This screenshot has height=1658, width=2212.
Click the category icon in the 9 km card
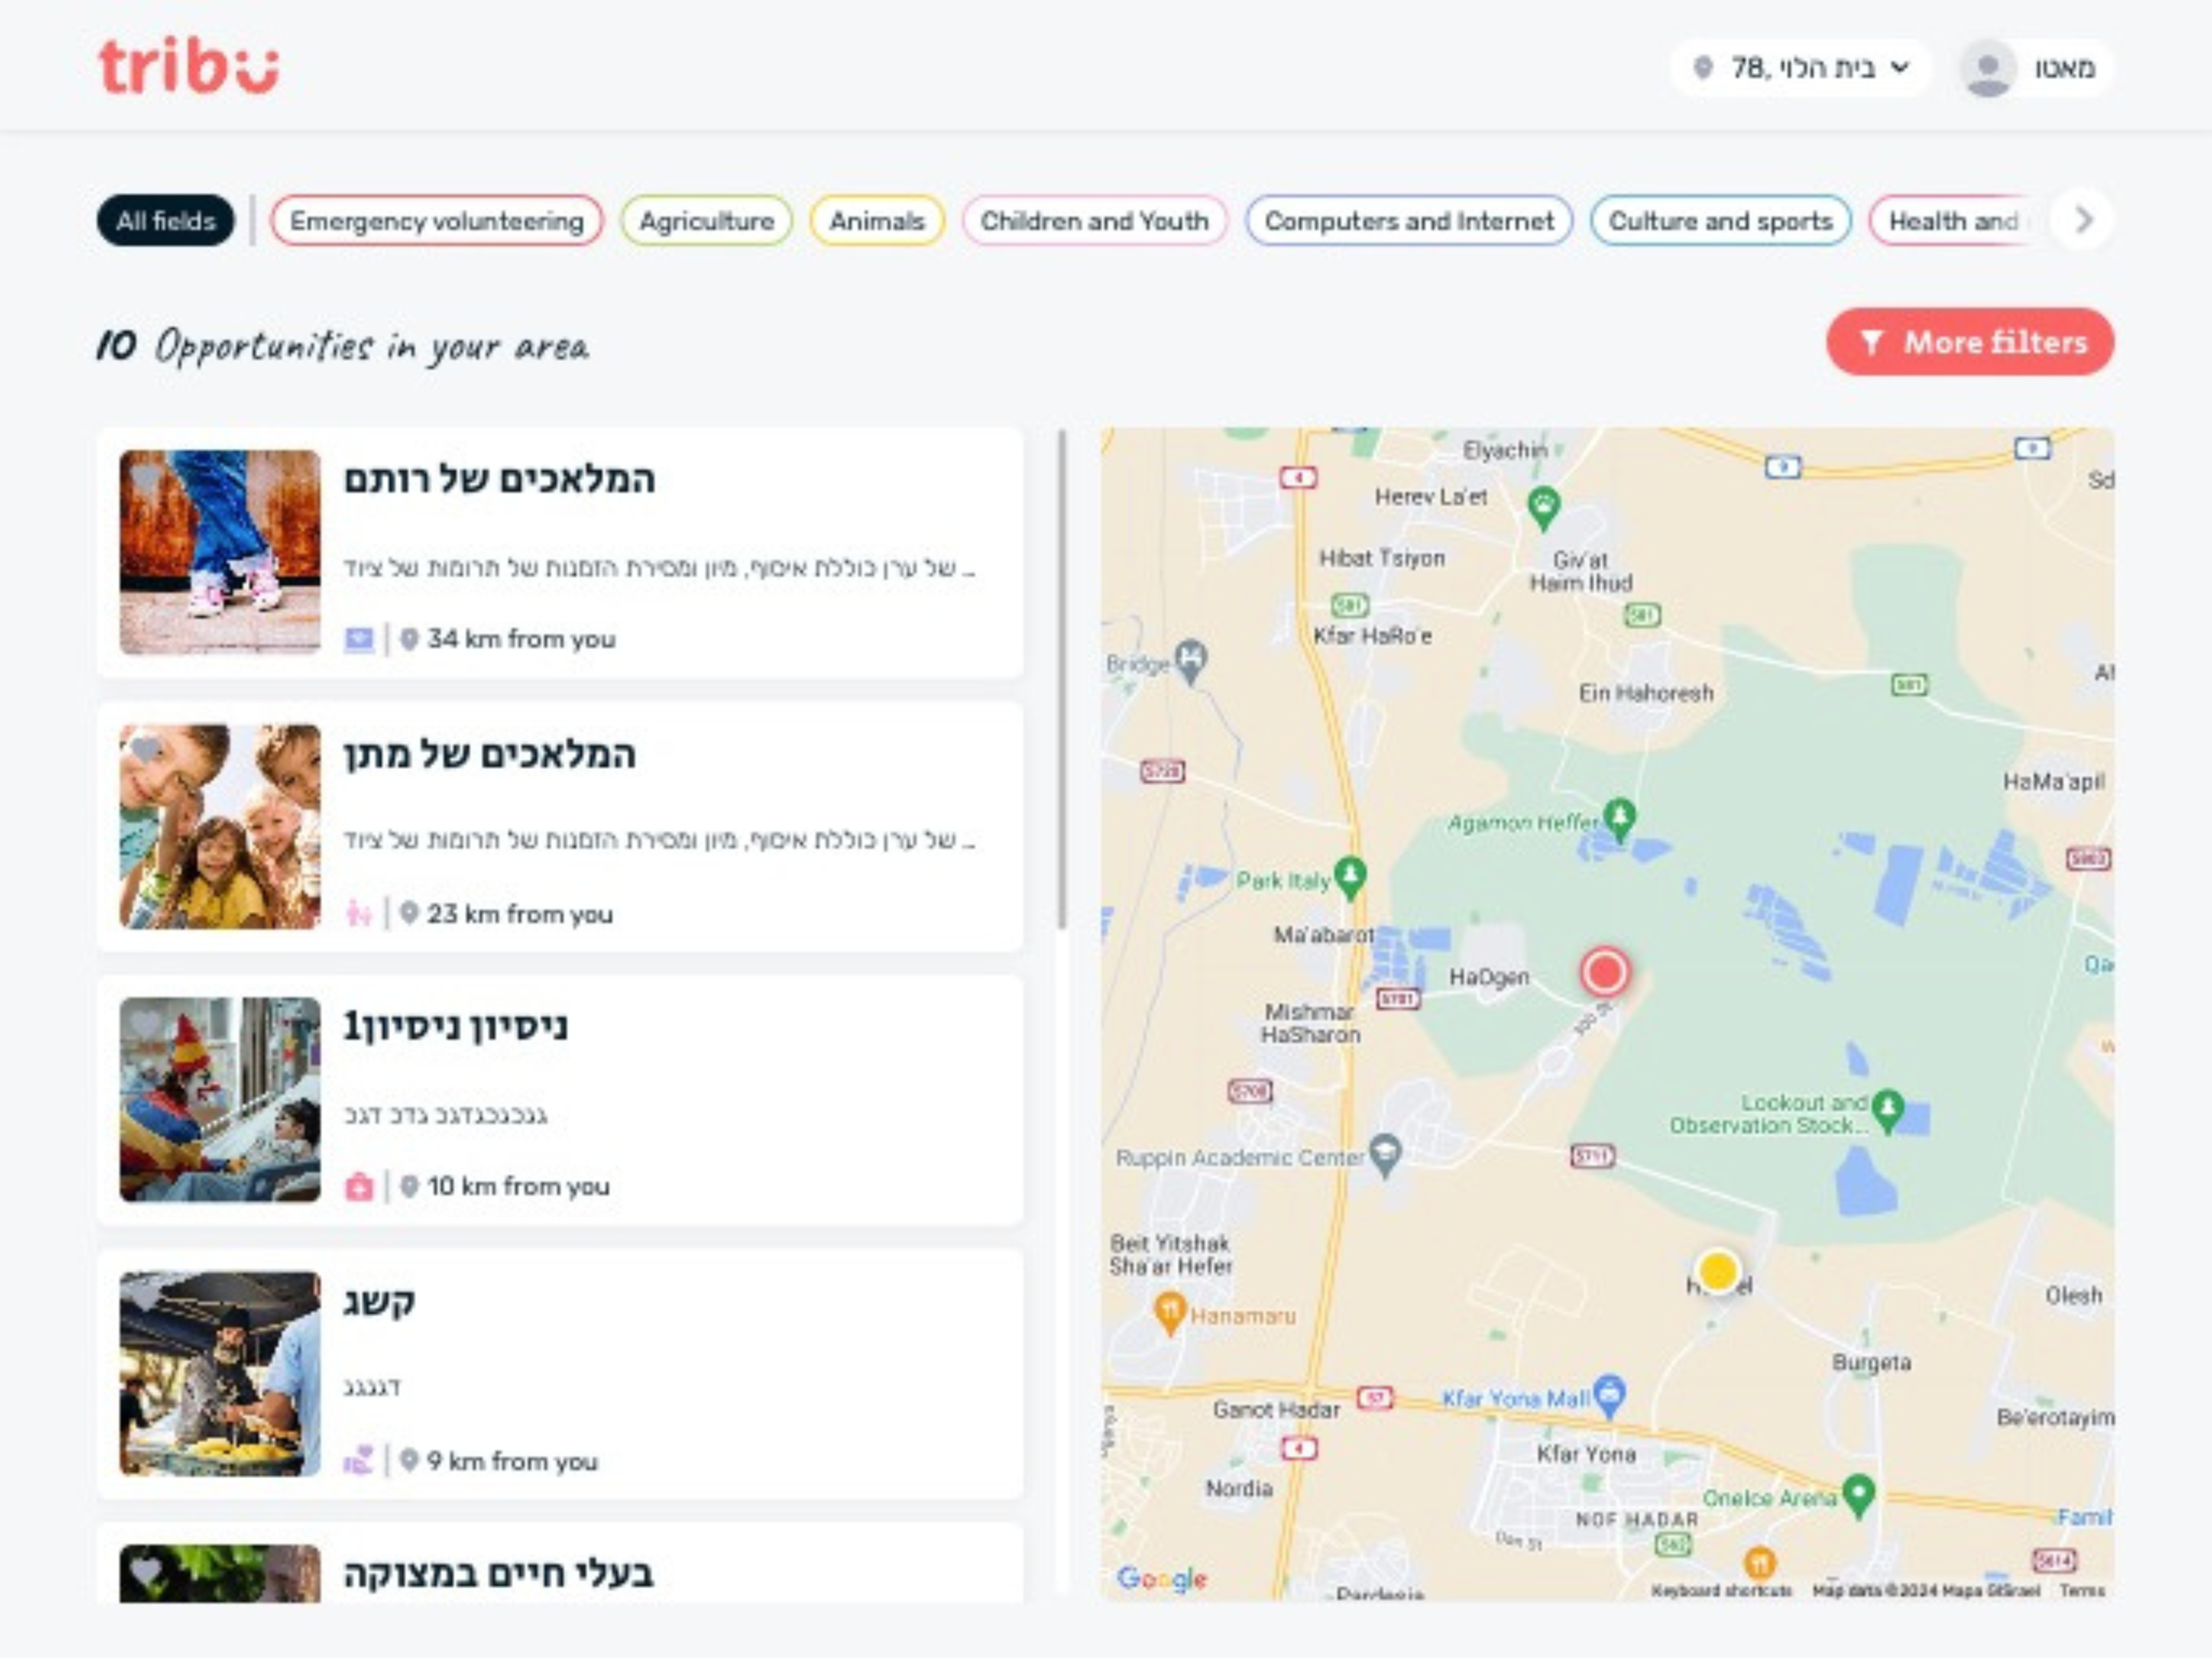pos(358,1461)
